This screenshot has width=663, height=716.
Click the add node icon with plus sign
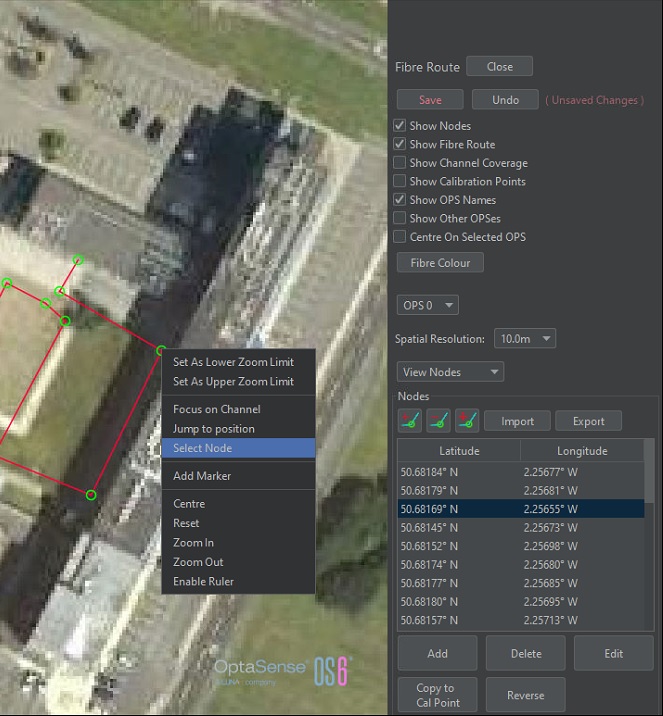[410, 421]
